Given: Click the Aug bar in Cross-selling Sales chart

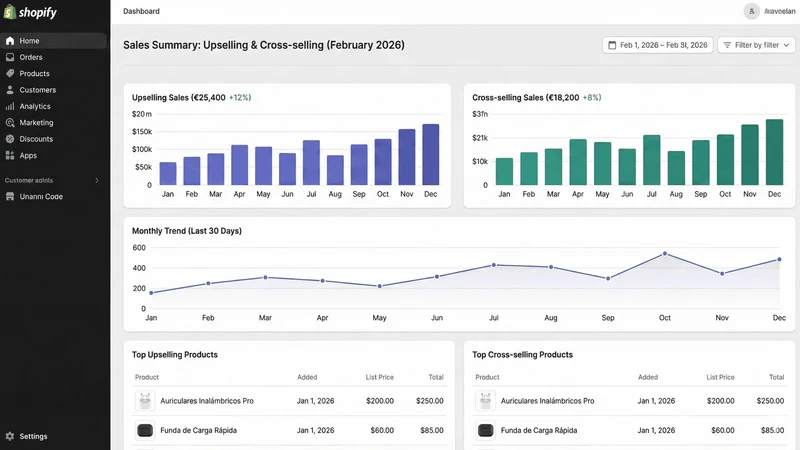Looking at the screenshot, I should point(676,168).
